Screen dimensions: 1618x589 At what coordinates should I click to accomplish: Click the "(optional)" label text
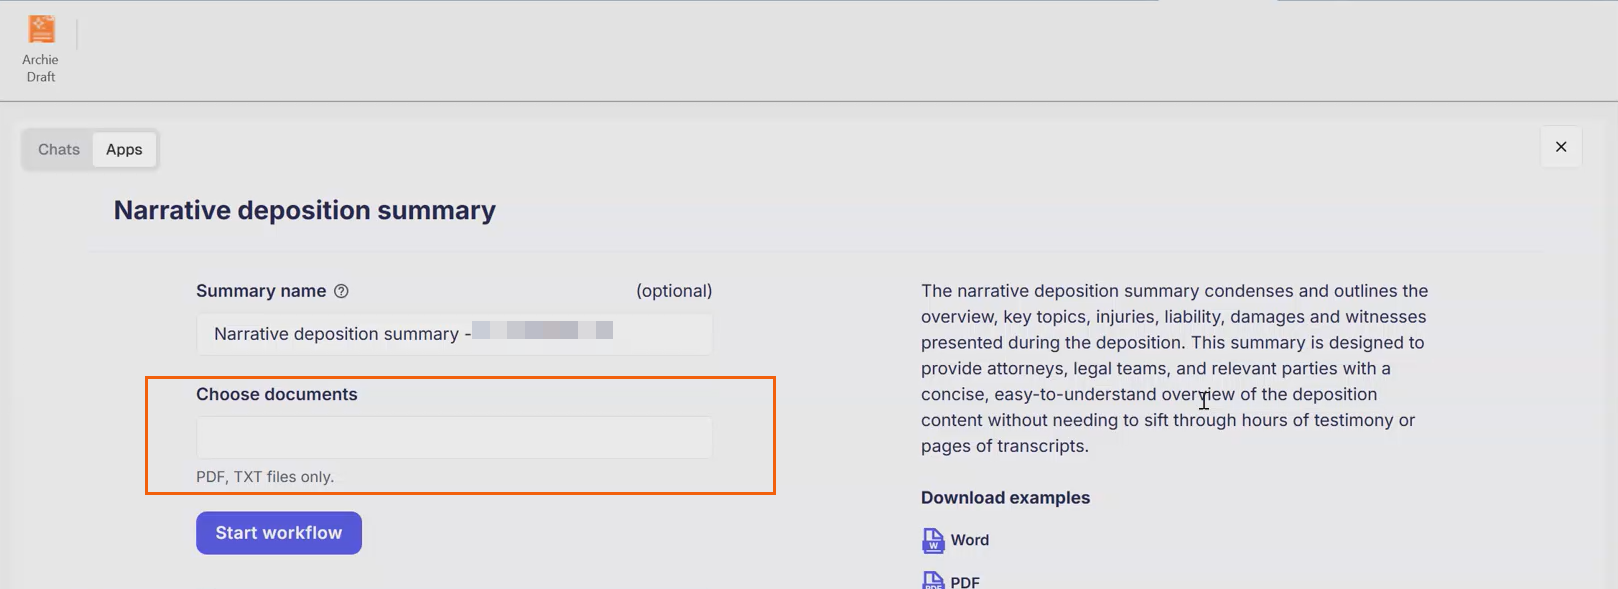tap(674, 291)
